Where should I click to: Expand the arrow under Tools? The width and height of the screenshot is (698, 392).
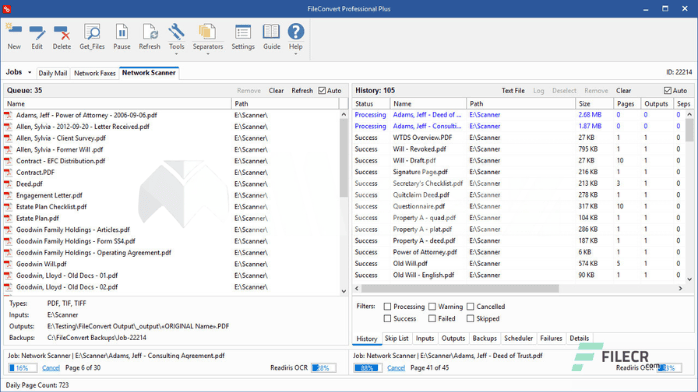pos(176,54)
